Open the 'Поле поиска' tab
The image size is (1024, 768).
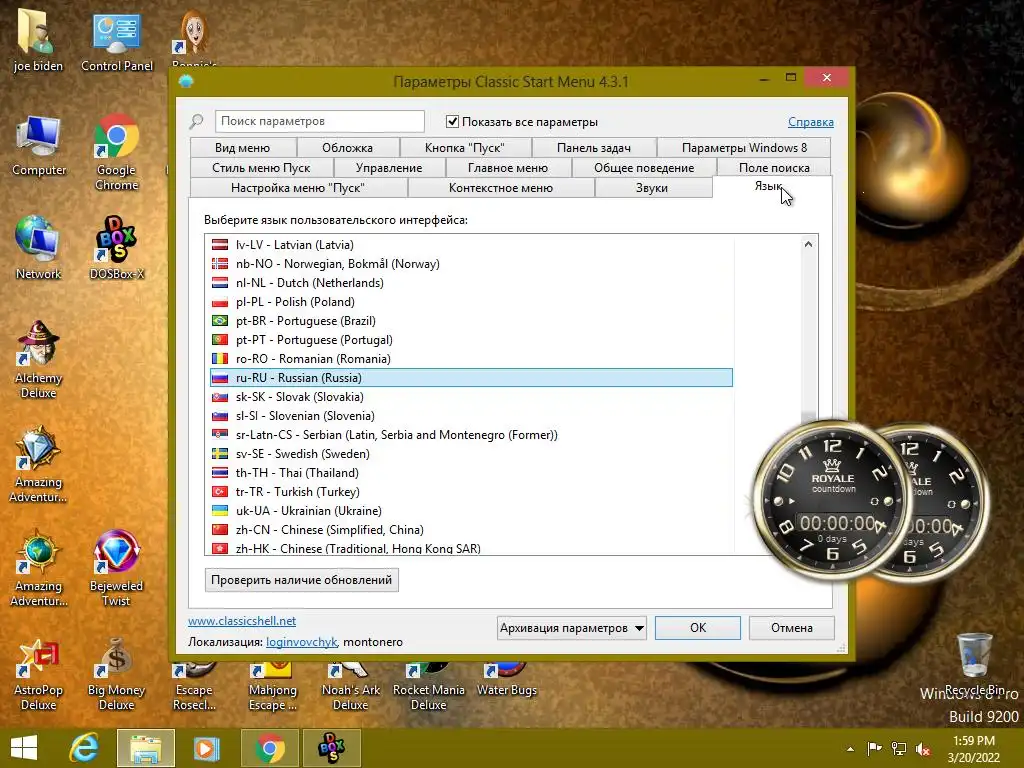pyautogui.click(x=774, y=168)
